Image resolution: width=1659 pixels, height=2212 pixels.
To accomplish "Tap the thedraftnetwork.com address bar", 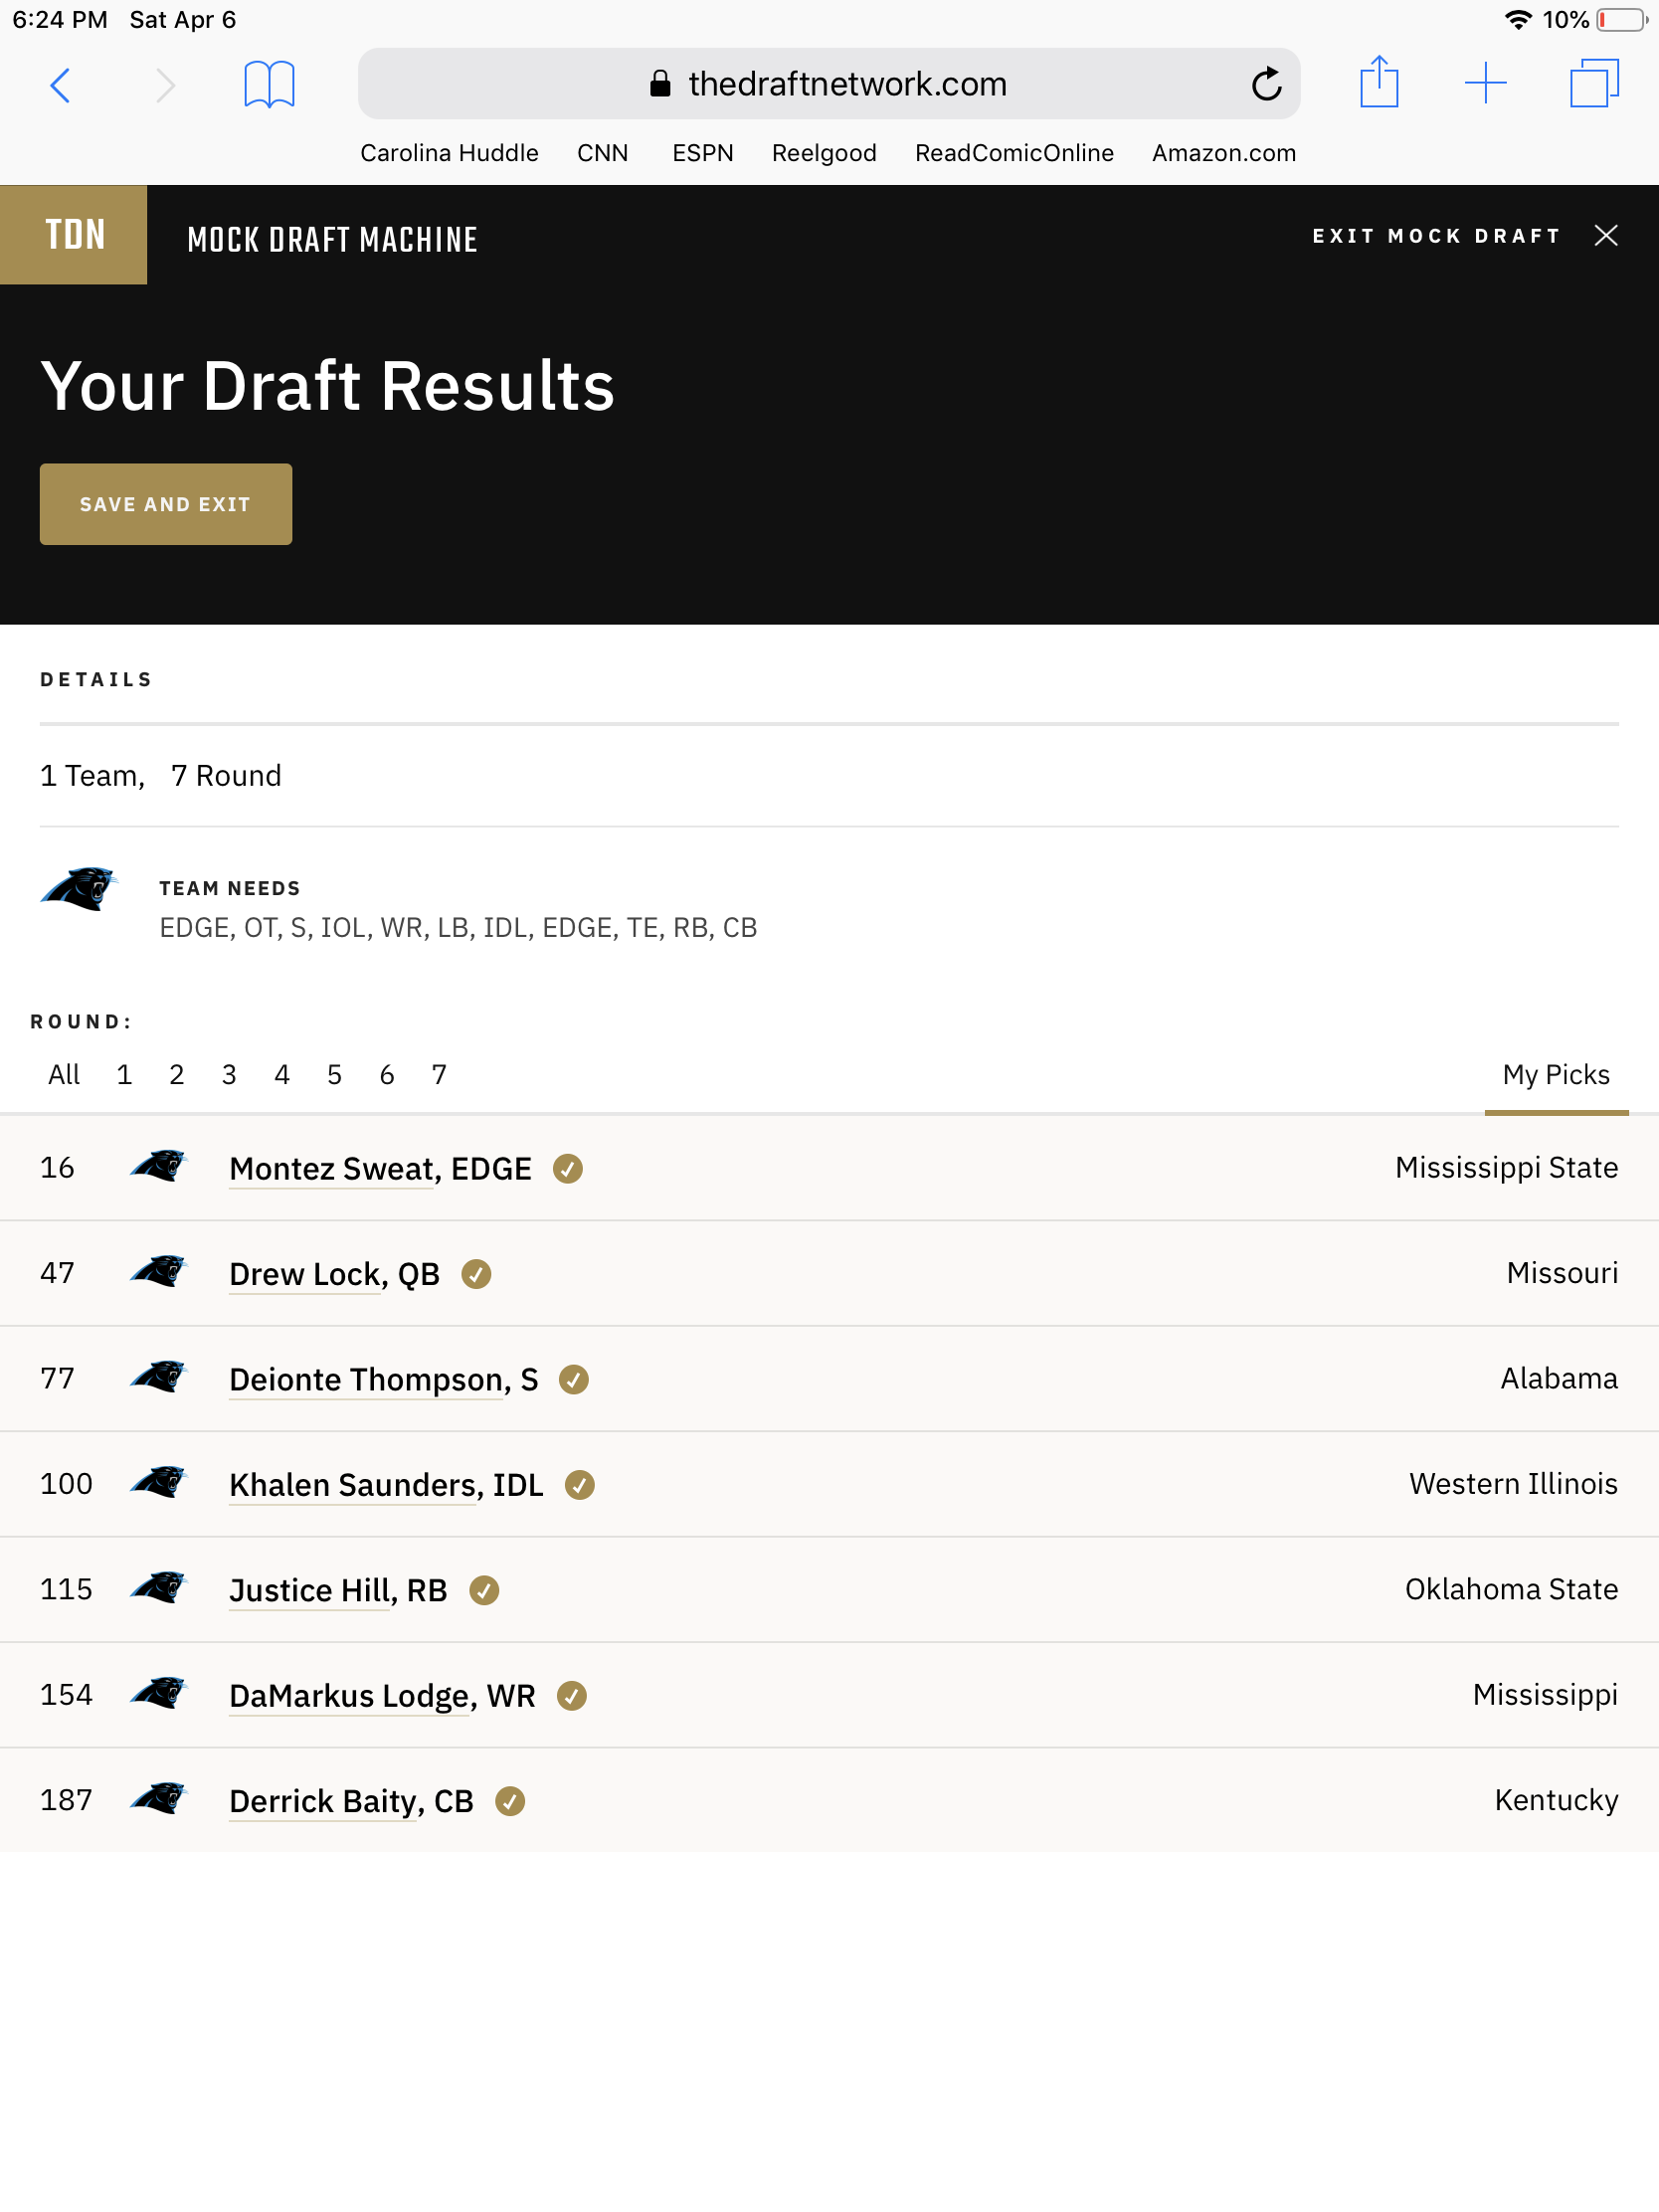I will click(x=829, y=84).
